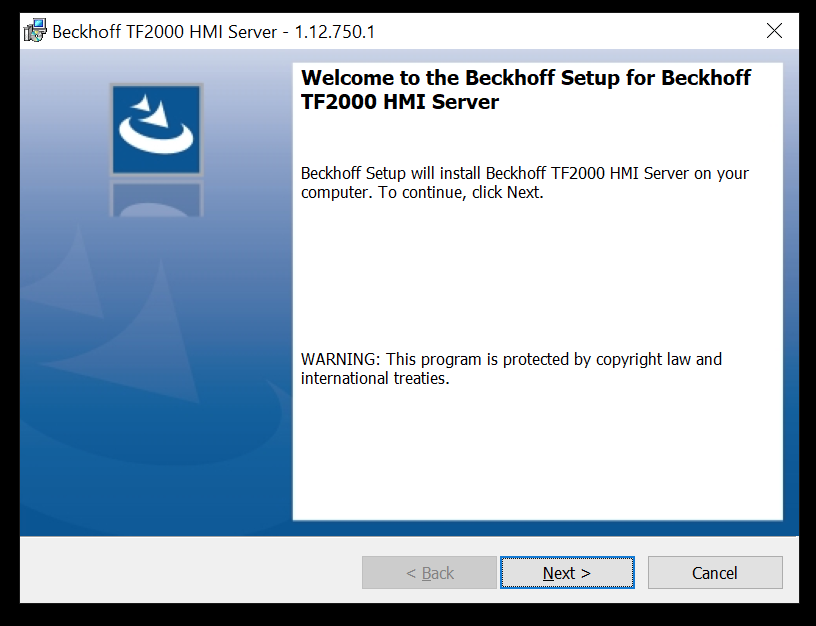Click the Beckhoff Setup will install paragraph
Screen dimensions: 816x626
pyautogui.click(x=525, y=183)
